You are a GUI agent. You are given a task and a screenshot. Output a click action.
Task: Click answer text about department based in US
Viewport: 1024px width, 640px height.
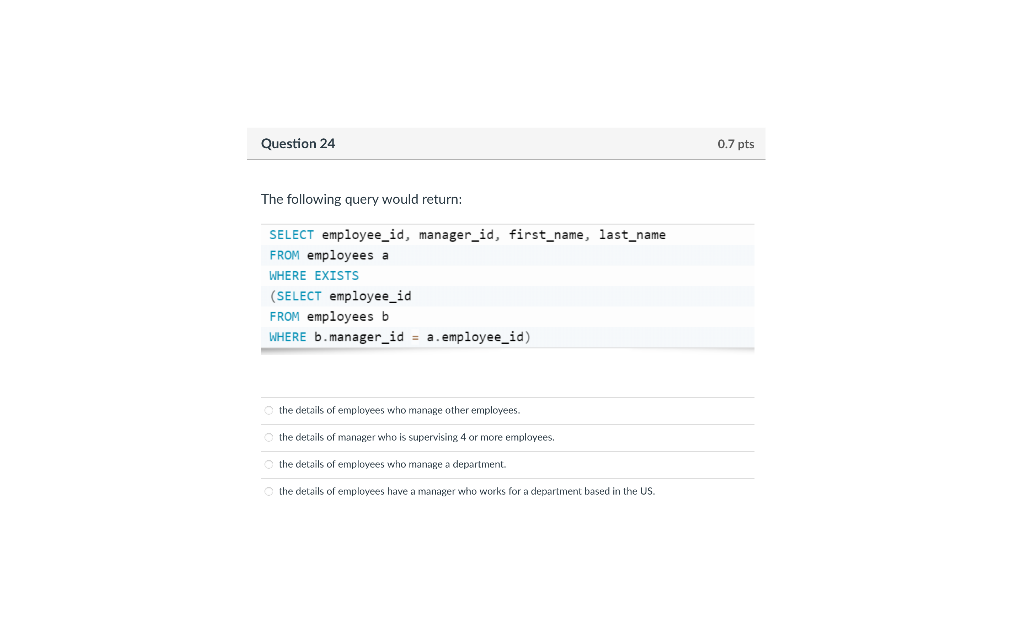(467, 490)
